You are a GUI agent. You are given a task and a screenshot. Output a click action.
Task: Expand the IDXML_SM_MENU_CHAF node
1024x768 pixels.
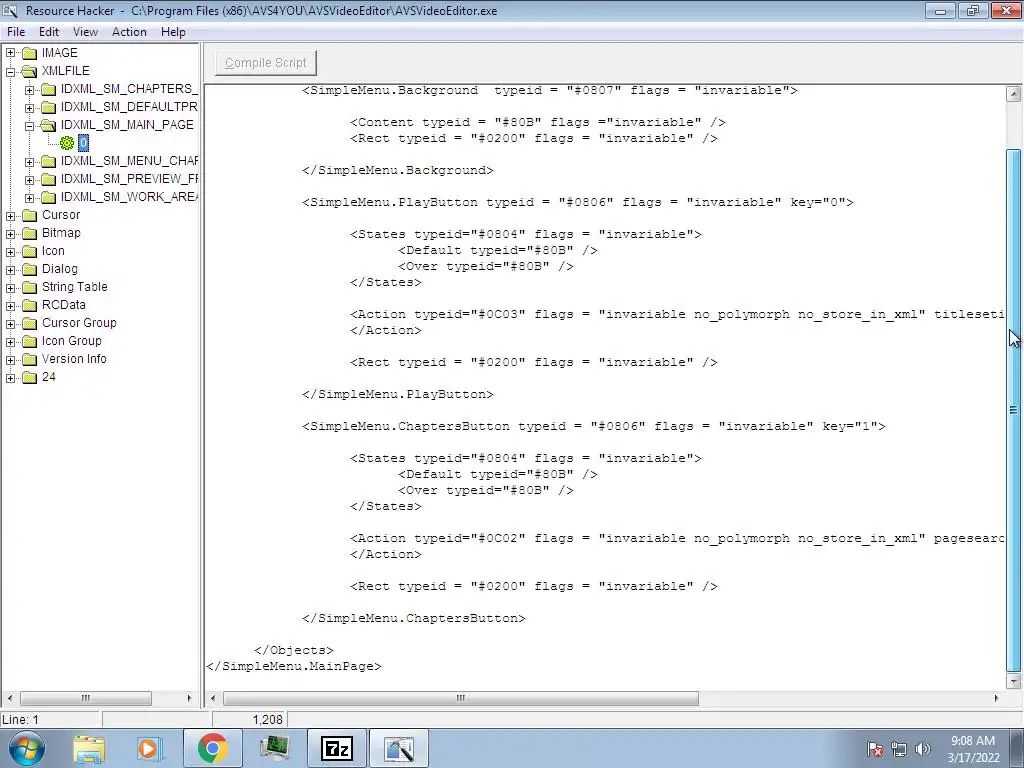pos(29,161)
